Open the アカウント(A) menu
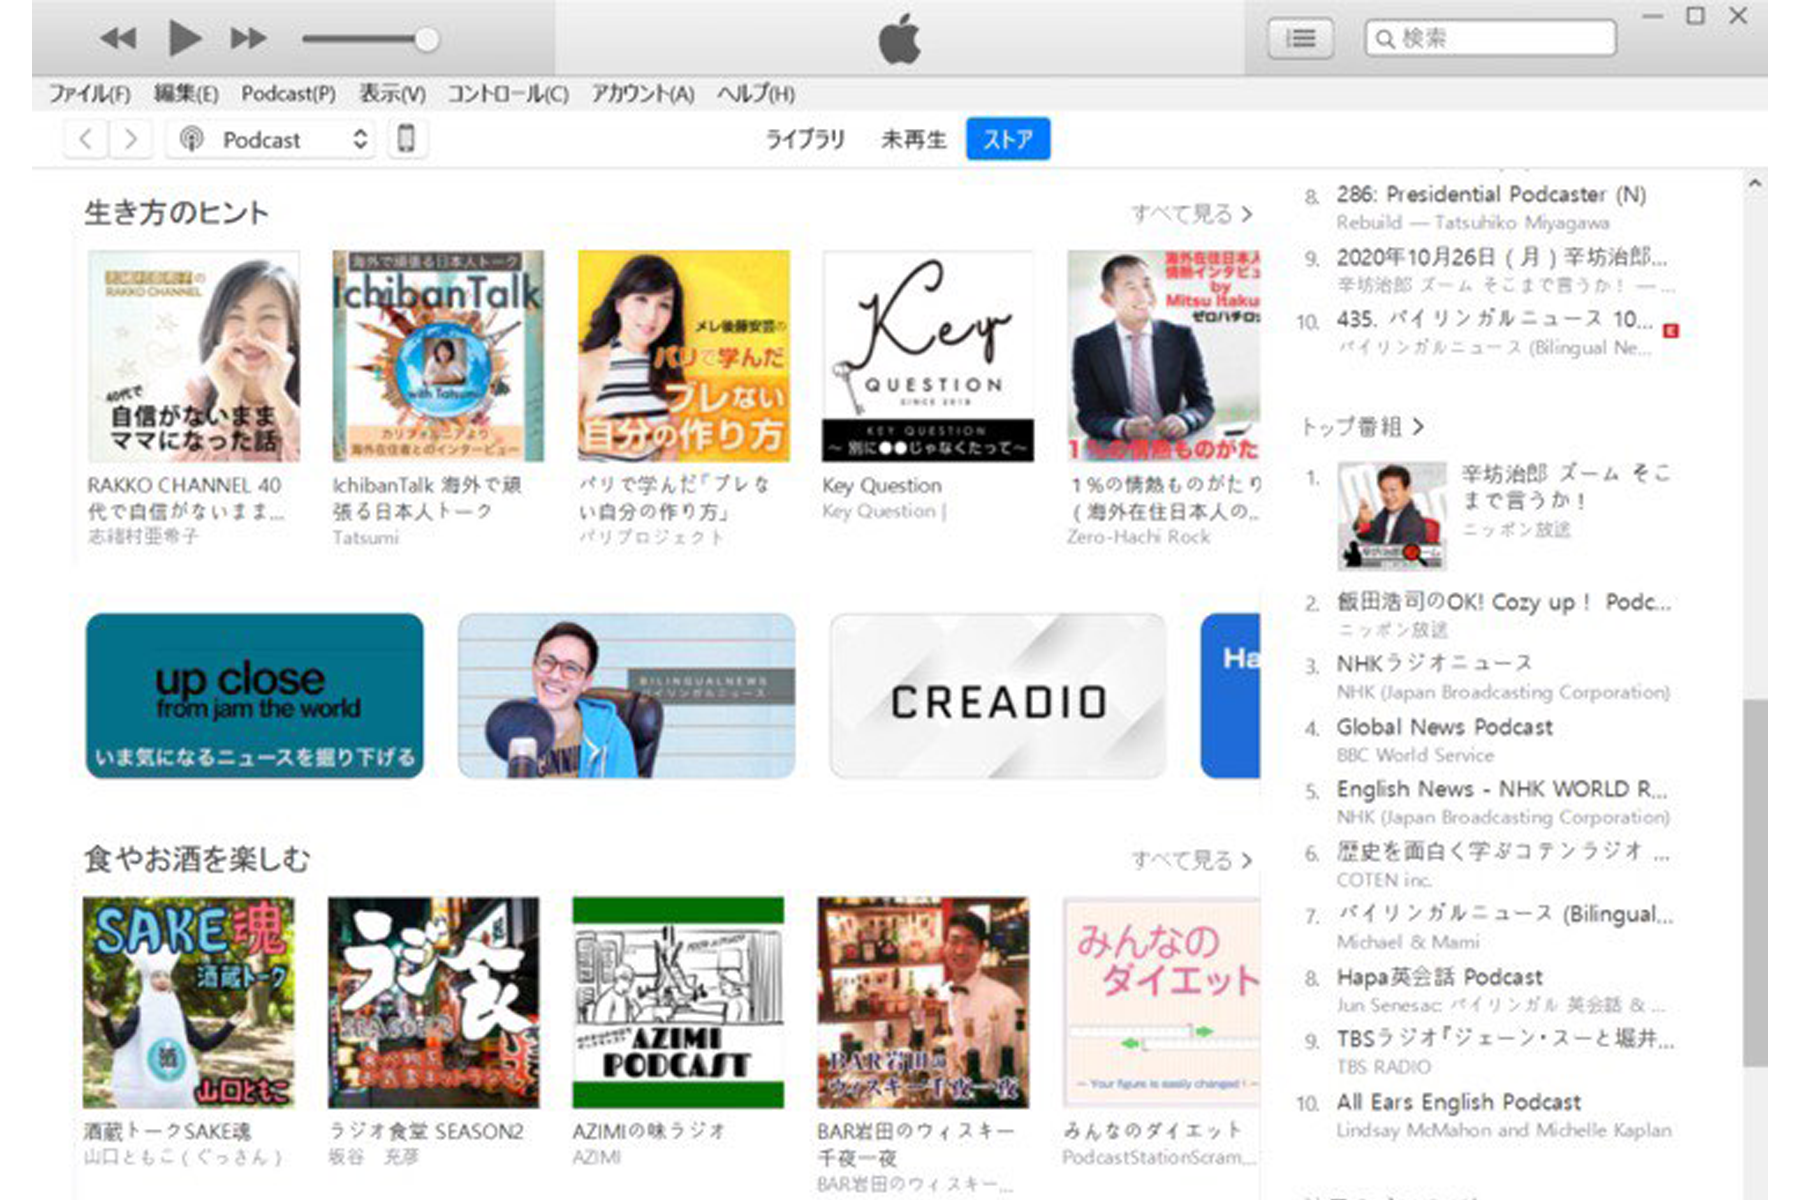The height and width of the screenshot is (1200, 1800). pyautogui.click(x=642, y=94)
